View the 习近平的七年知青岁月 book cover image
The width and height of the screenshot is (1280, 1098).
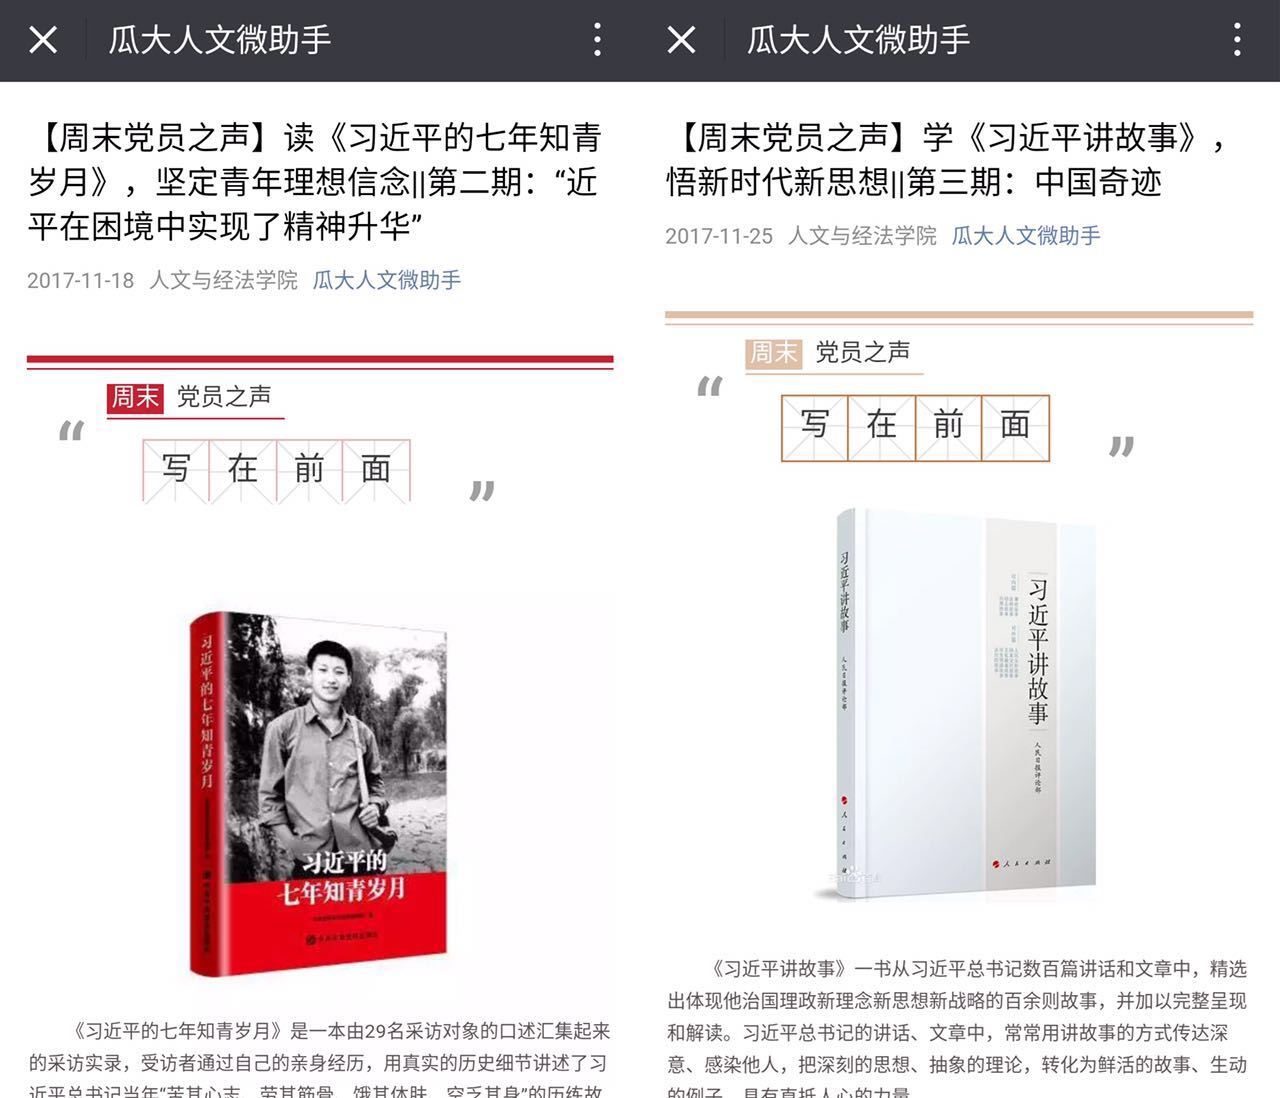(319, 793)
